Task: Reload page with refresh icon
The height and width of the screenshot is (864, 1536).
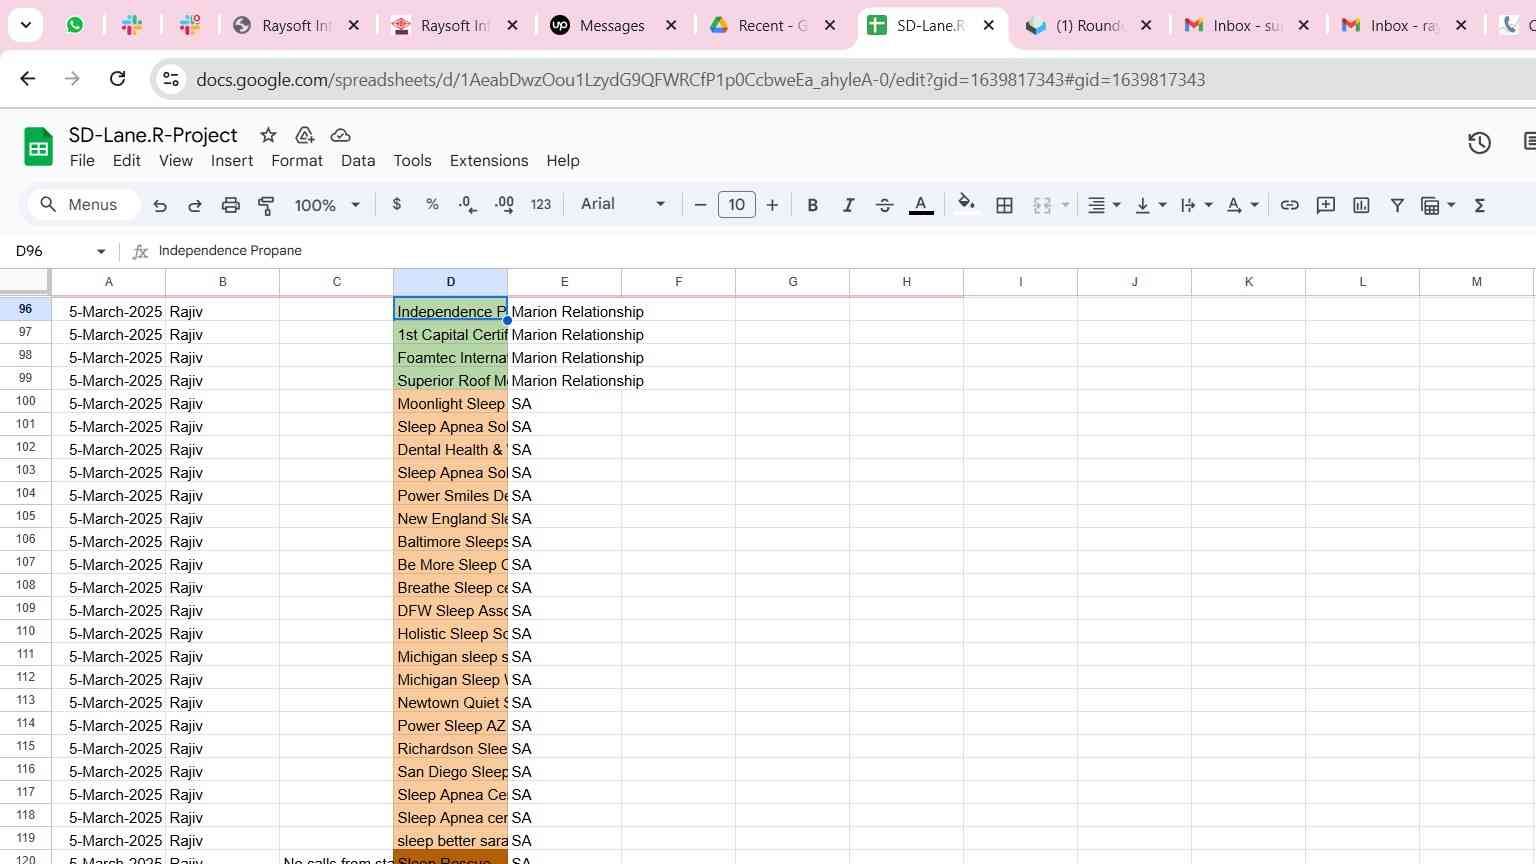Action: pos(117,79)
